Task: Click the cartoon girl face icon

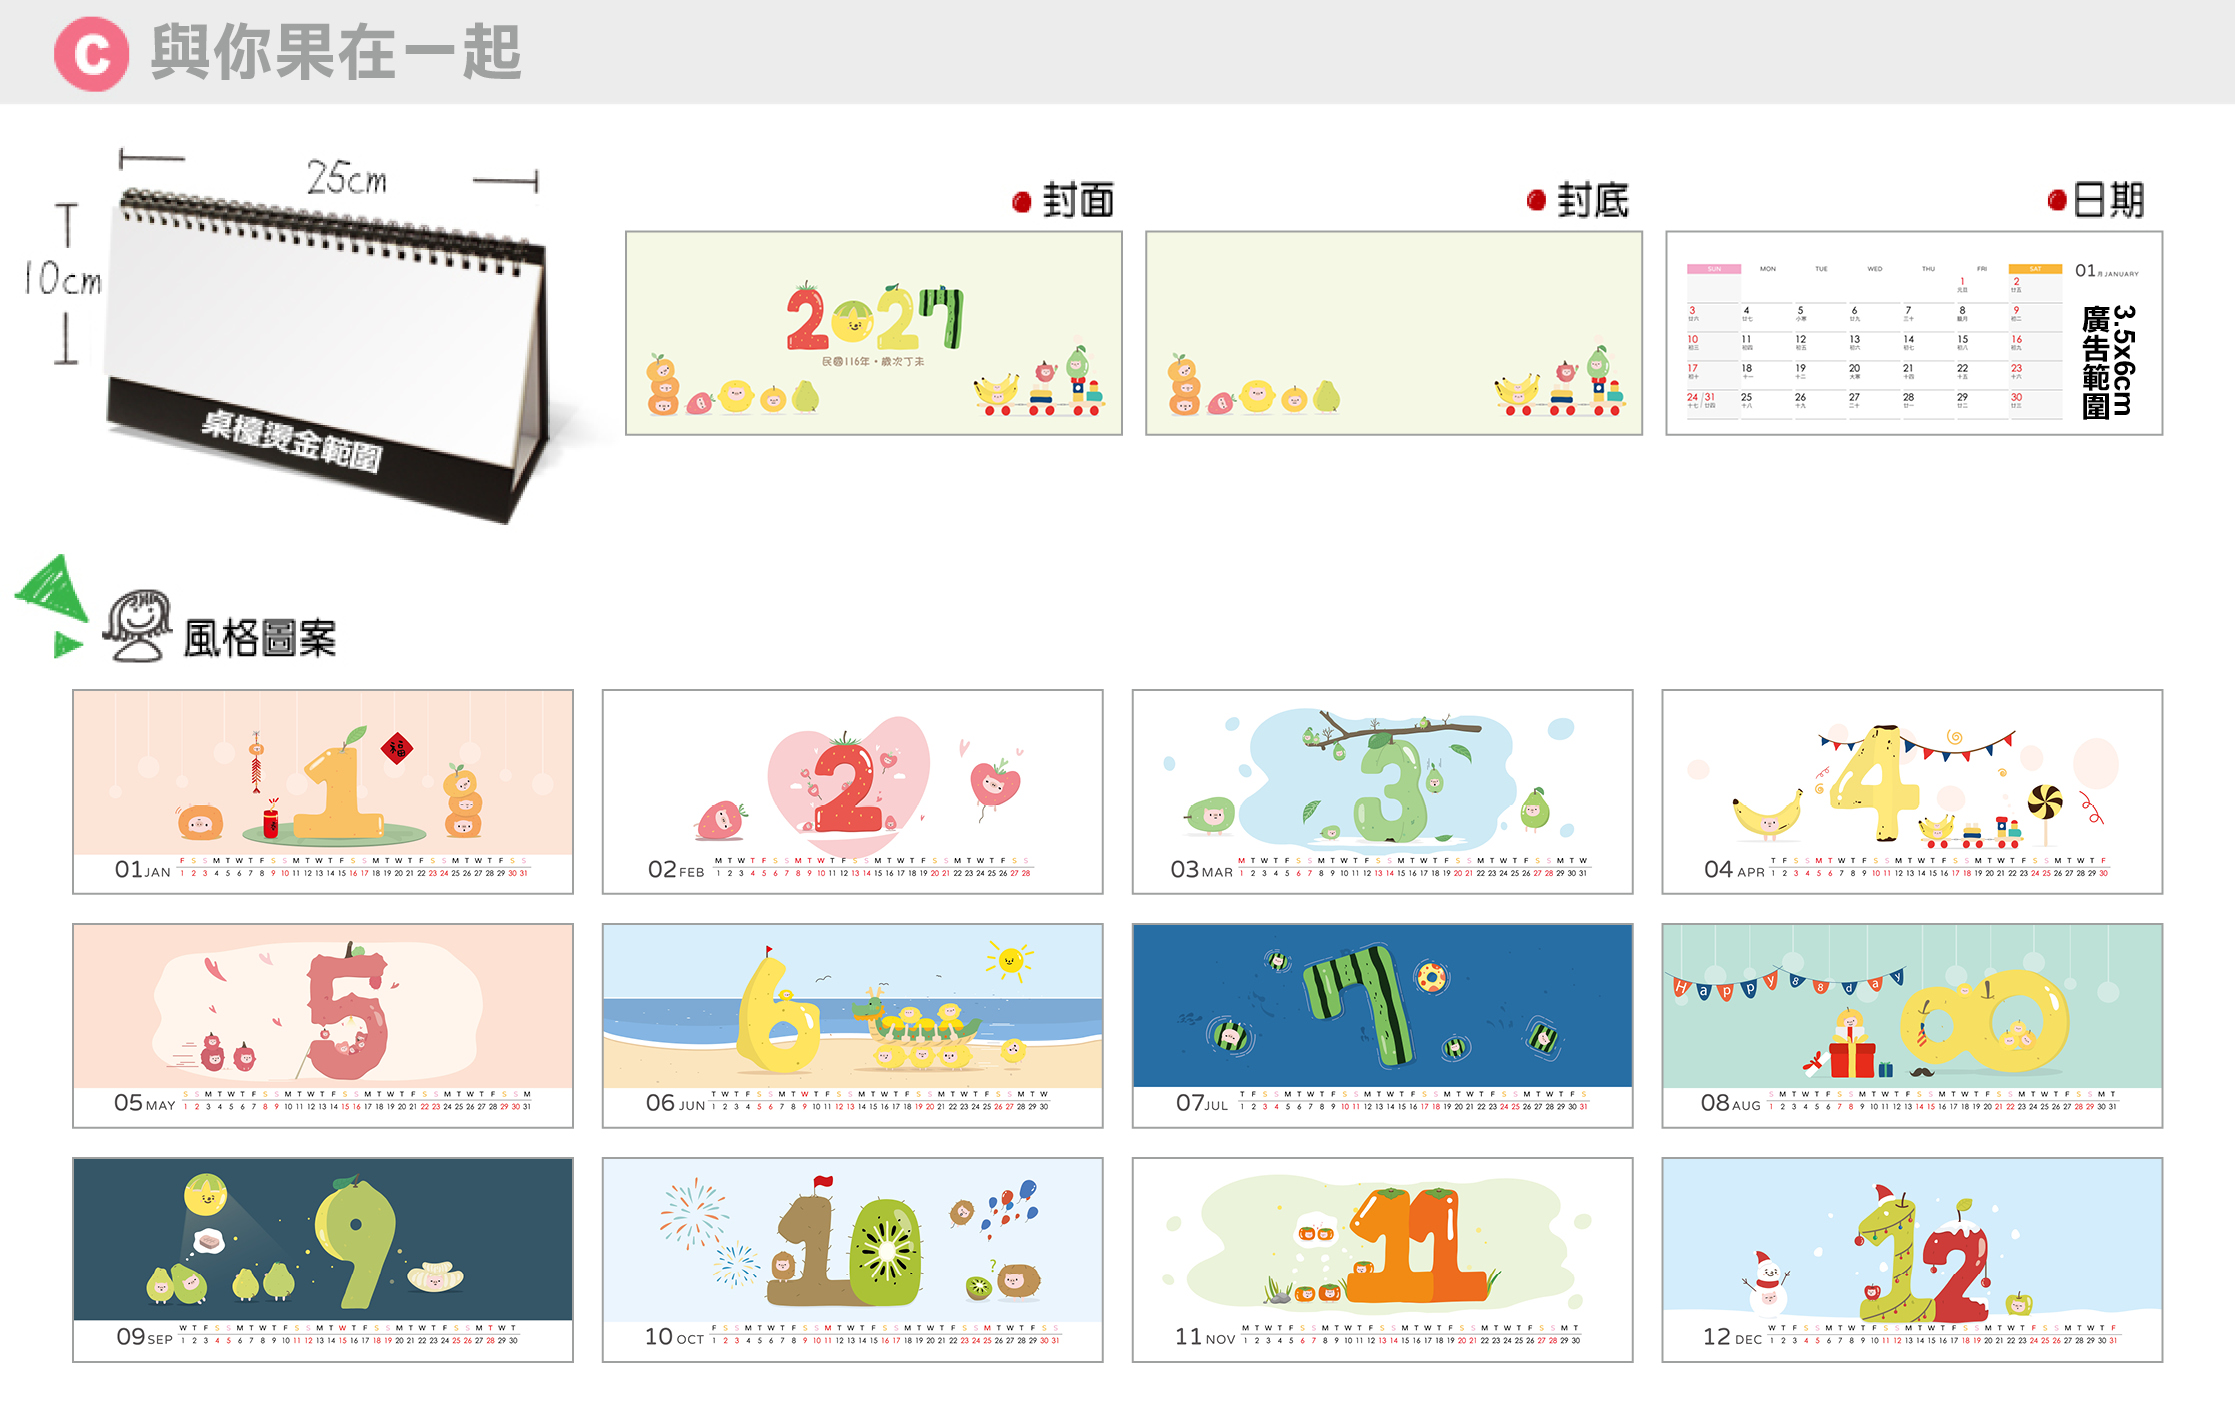Action: tap(138, 626)
